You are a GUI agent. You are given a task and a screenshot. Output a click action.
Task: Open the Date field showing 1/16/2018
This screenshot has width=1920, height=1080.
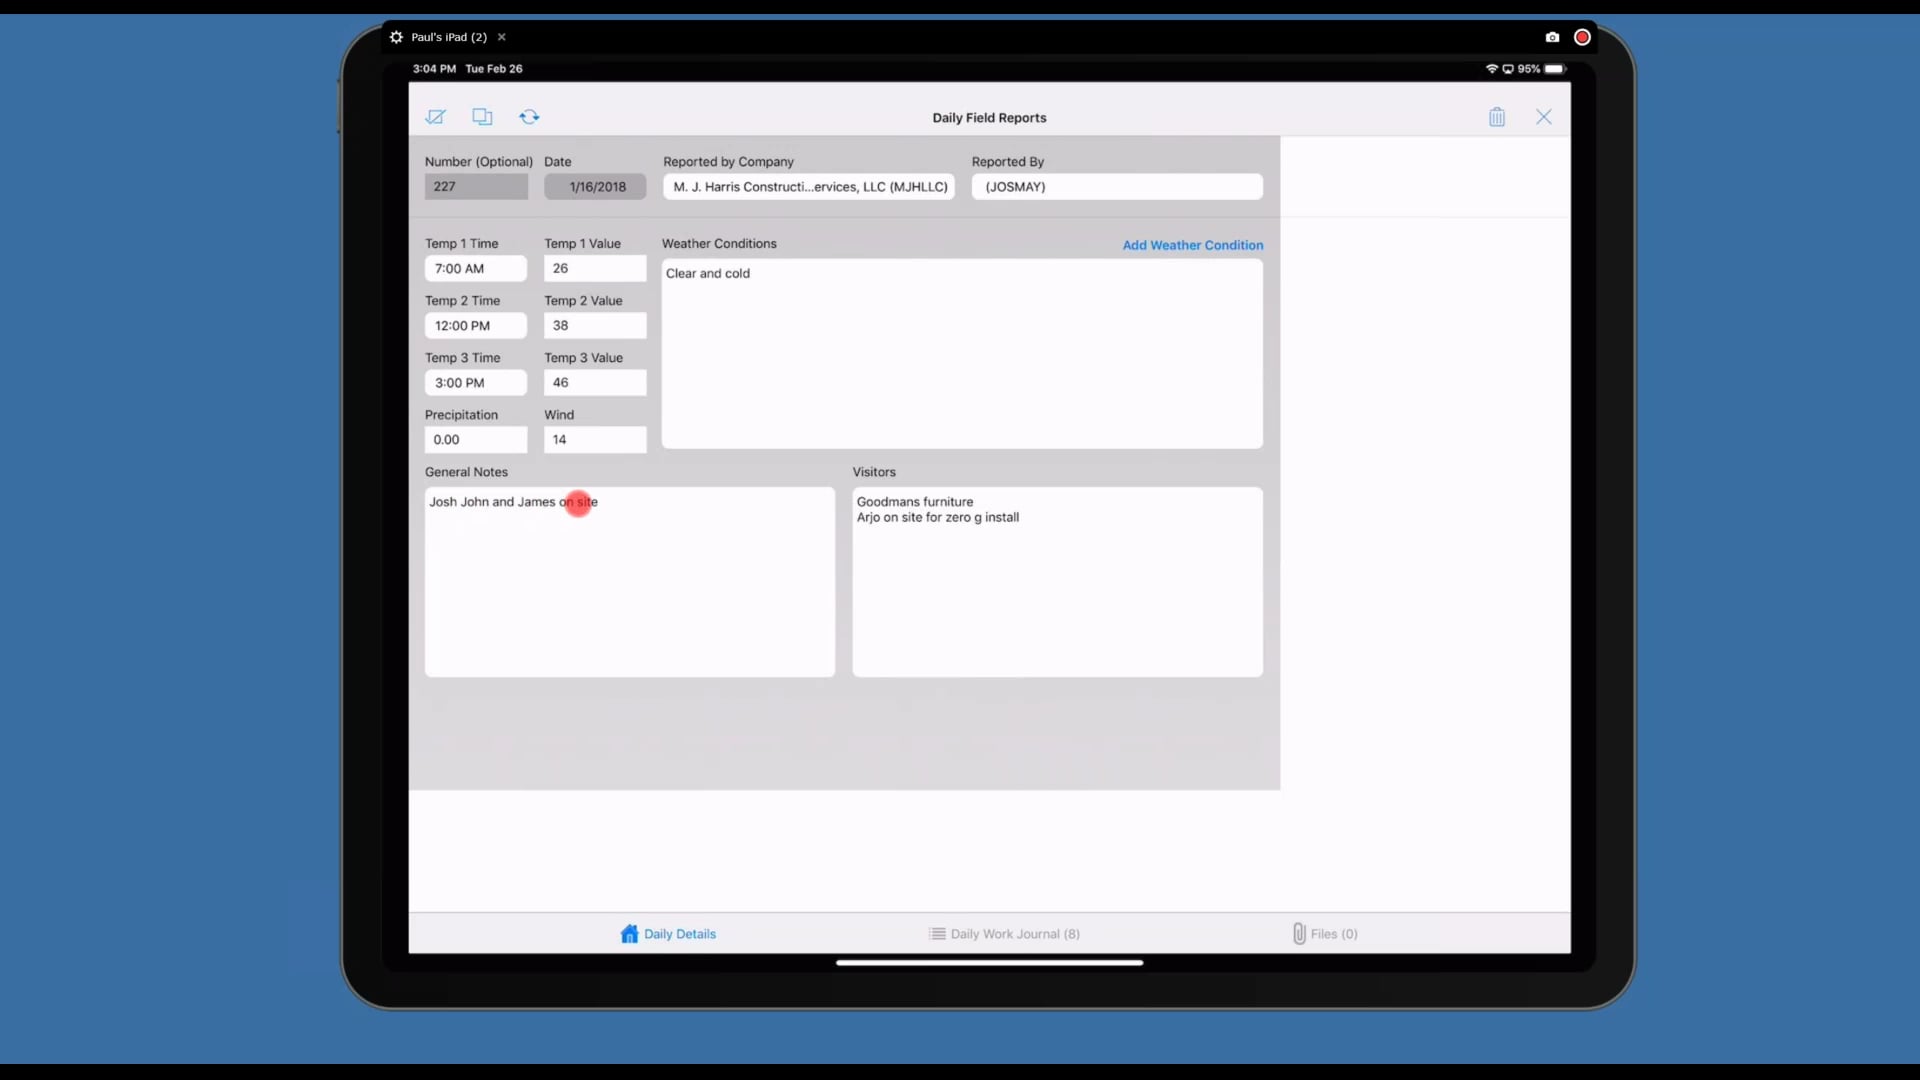point(595,186)
